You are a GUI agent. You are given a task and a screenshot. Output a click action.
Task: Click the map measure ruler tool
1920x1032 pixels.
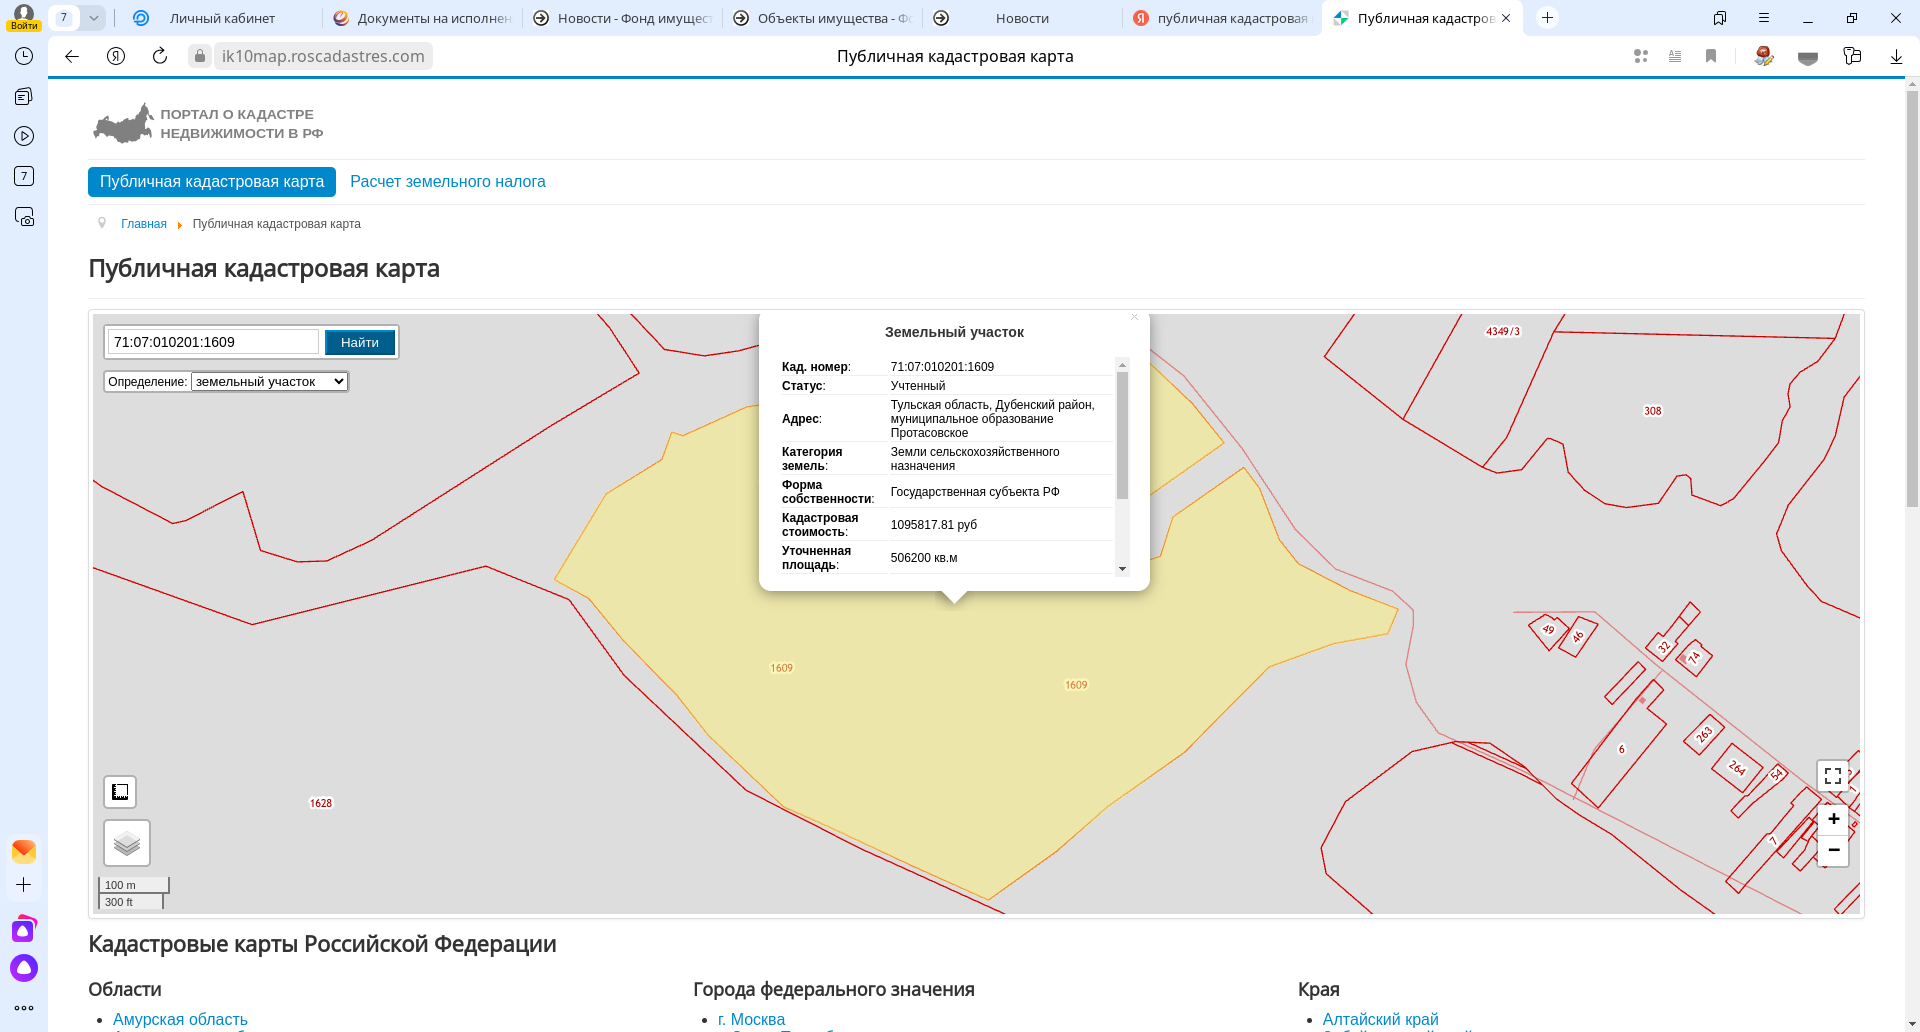coord(120,792)
